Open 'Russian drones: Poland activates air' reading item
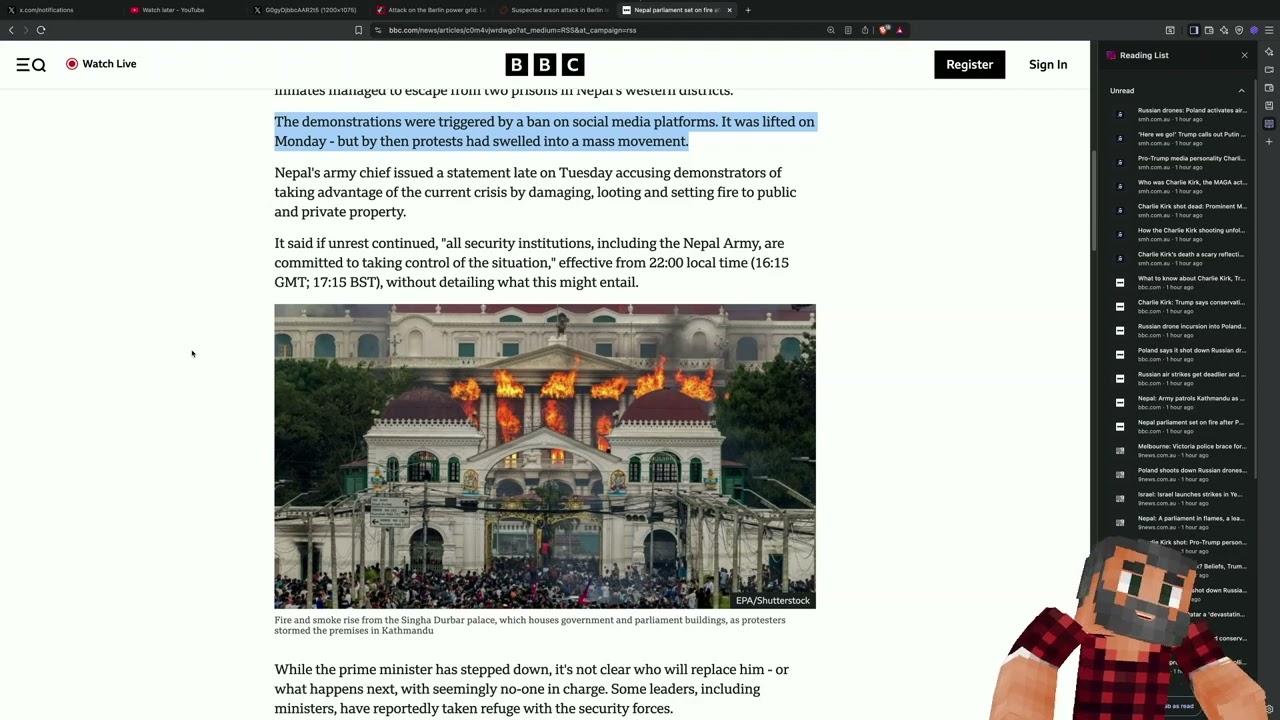This screenshot has width=1280, height=720. pos(1180,115)
